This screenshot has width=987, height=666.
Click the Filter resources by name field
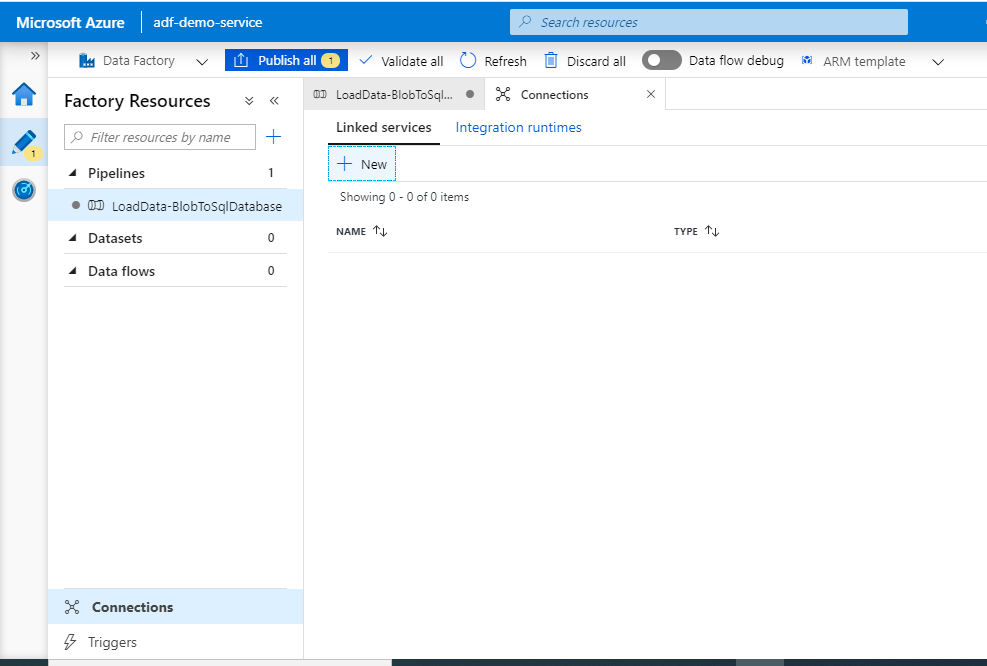160,137
